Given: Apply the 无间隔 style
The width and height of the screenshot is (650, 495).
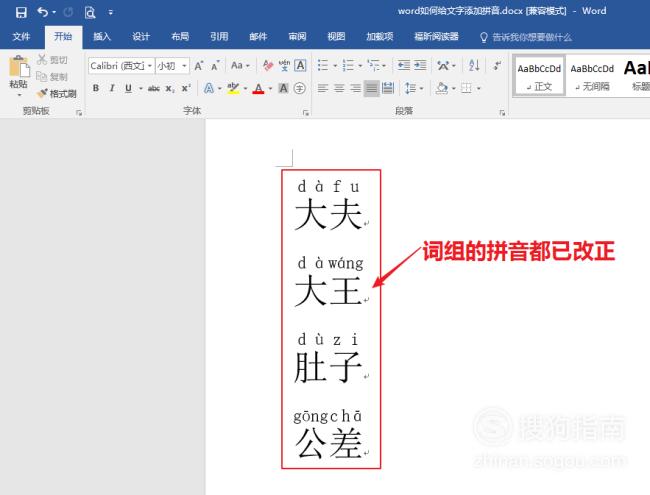Looking at the screenshot, I should (594, 76).
